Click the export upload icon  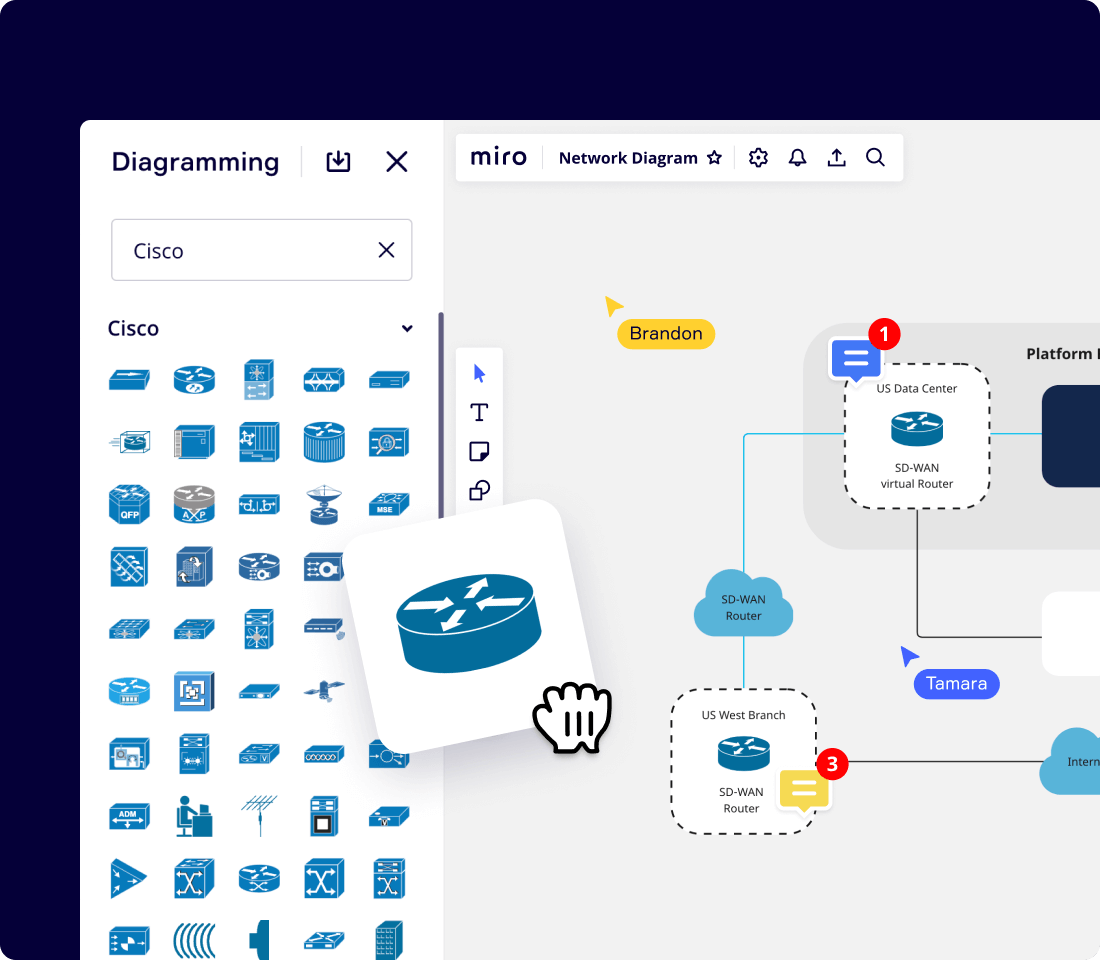point(836,157)
